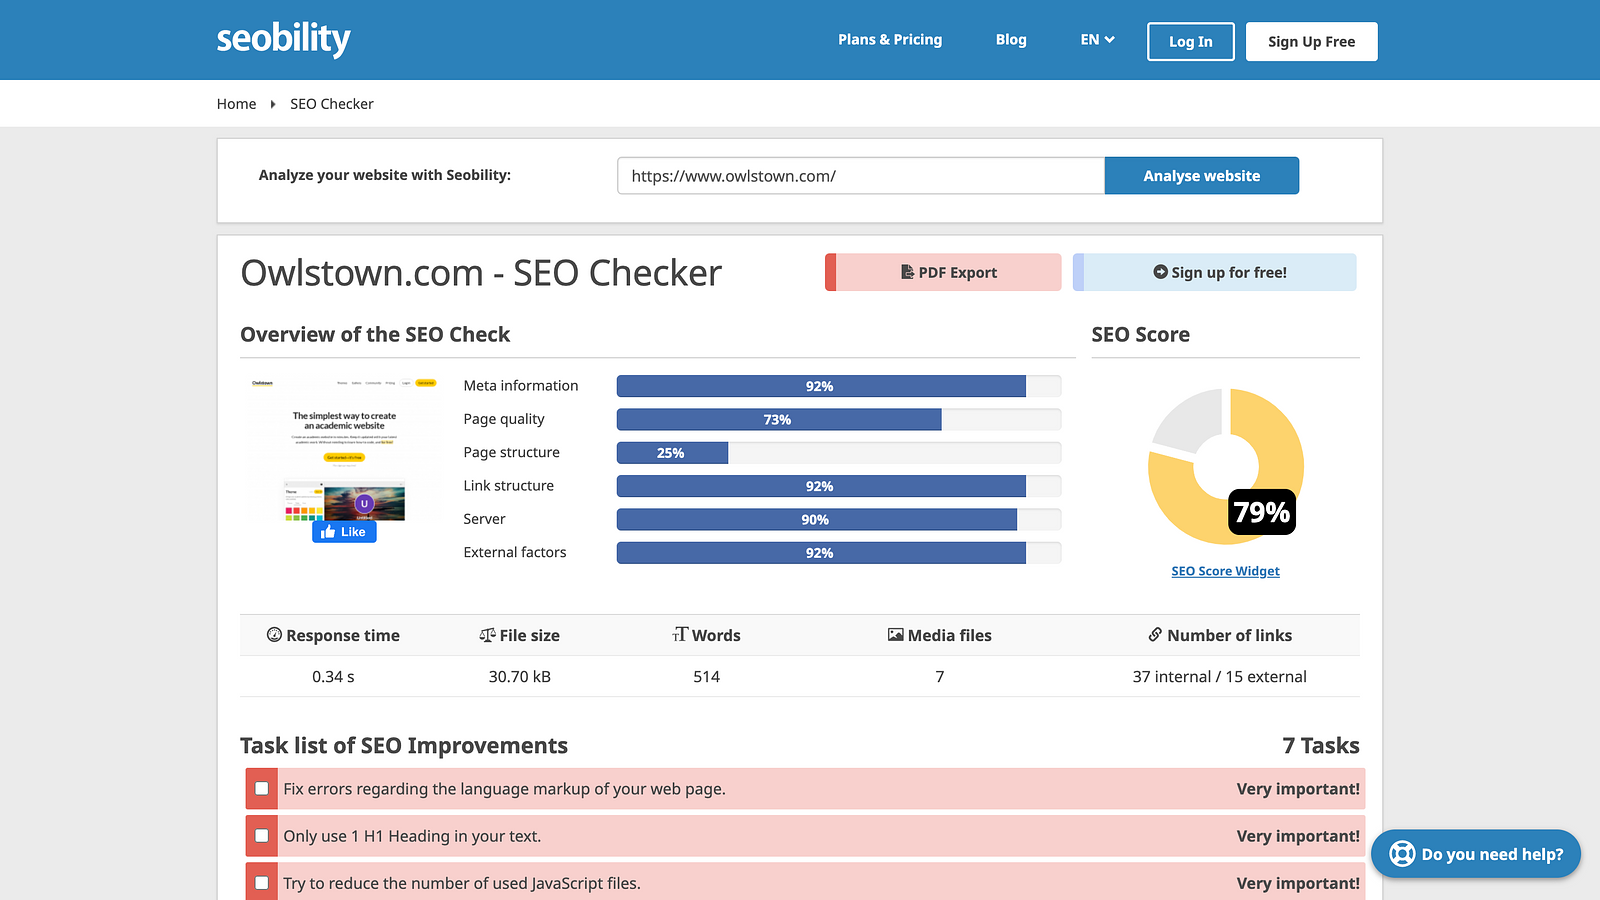Click the File size scale icon

coord(487,635)
